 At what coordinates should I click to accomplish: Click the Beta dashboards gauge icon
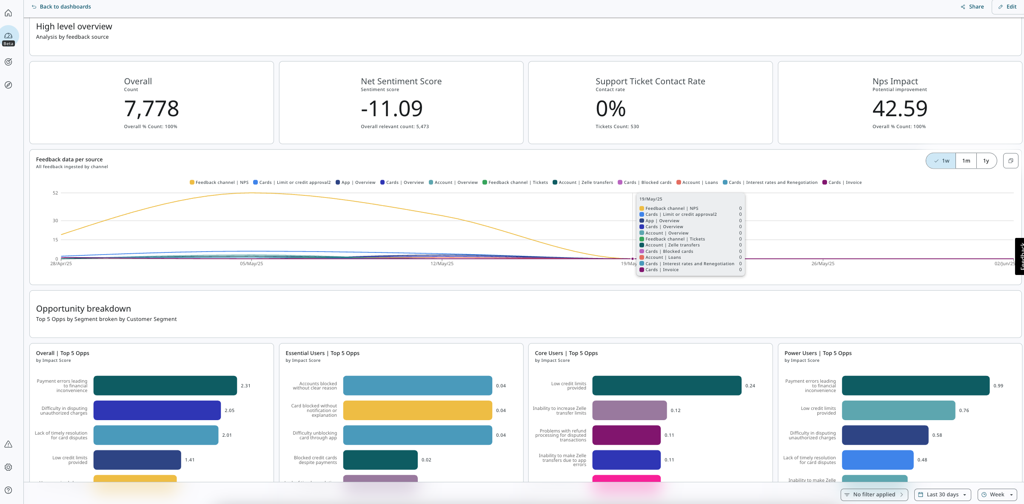click(8, 36)
